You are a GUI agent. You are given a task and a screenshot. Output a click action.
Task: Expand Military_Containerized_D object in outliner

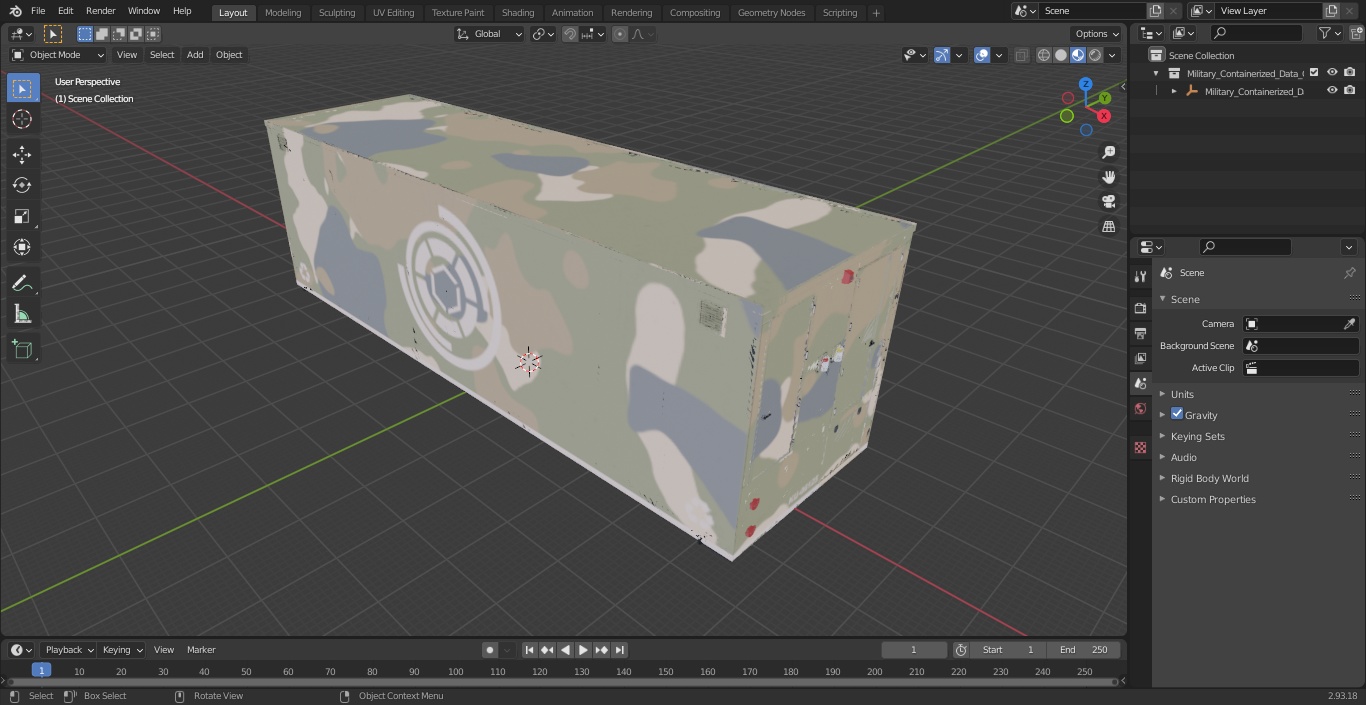1174,91
